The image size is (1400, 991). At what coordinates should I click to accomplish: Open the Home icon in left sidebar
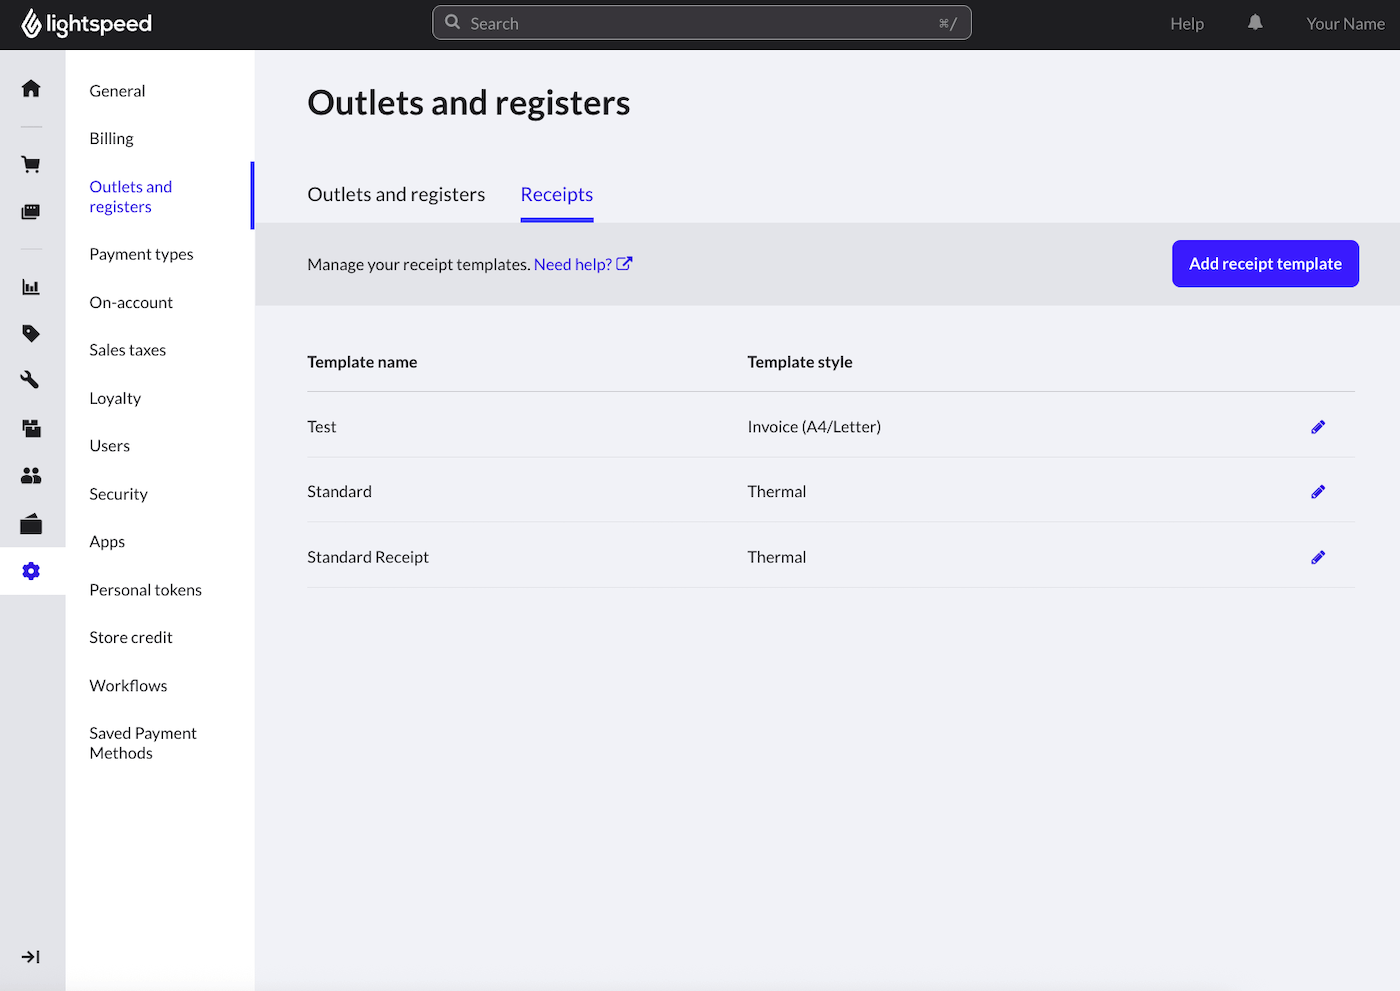pos(31,89)
